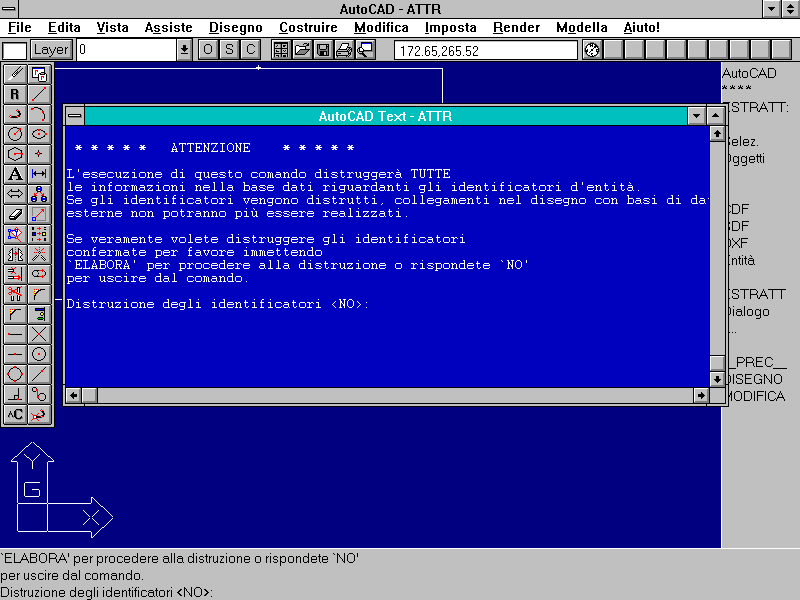Select the Text tool (letter A)
The image size is (800, 600).
point(15,174)
